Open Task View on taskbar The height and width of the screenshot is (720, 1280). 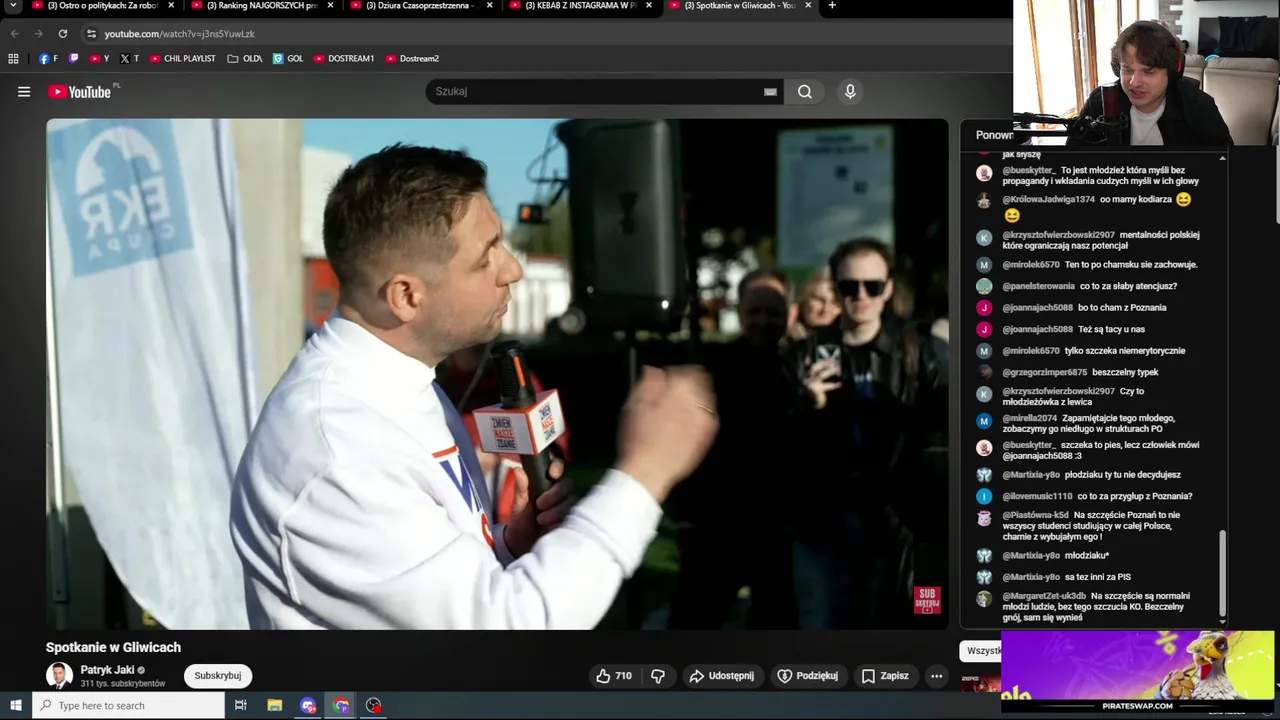(241, 706)
